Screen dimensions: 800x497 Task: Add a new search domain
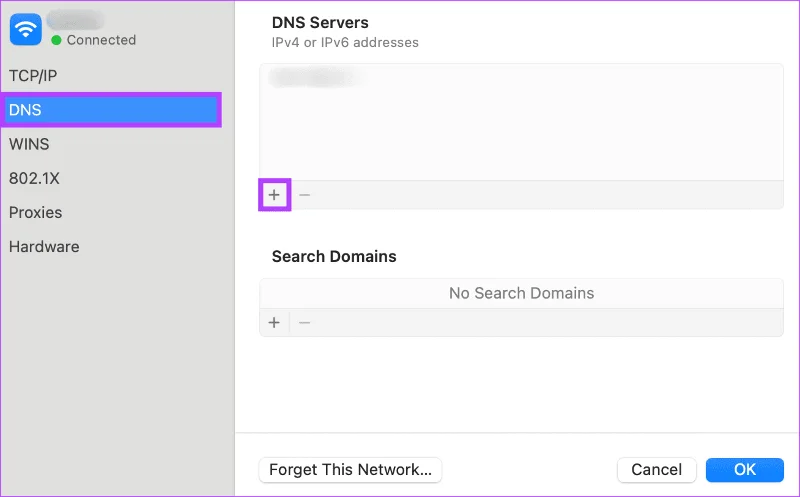coord(274,322)
